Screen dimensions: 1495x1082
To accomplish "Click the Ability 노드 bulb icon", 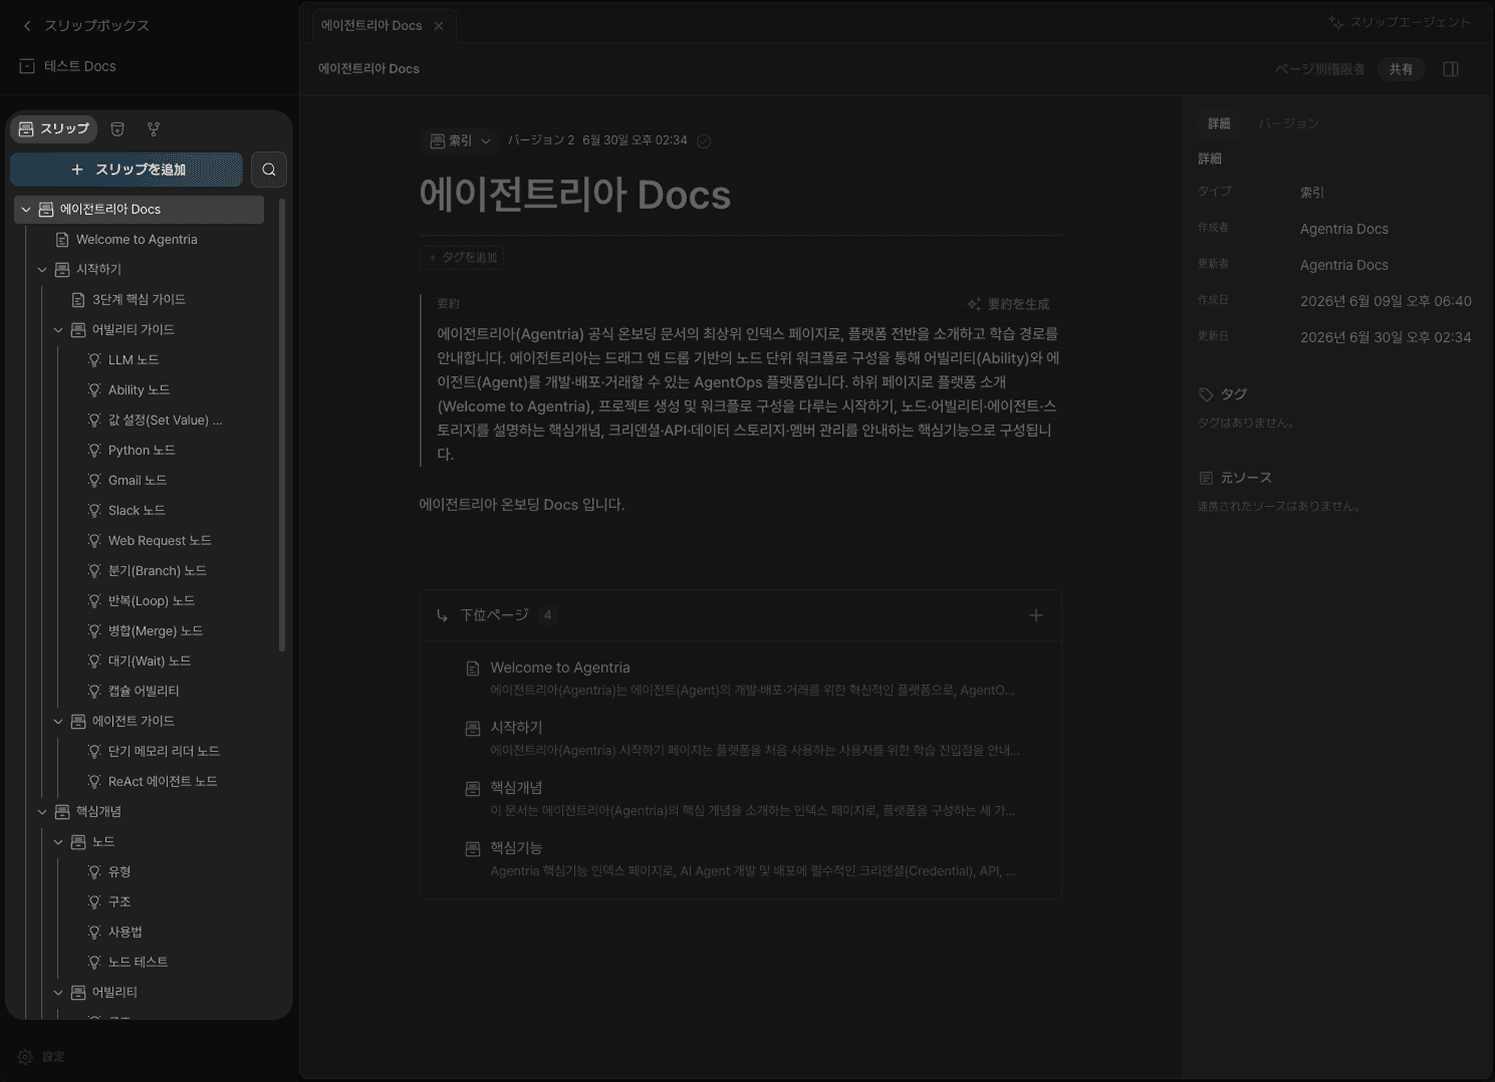I will click(x=94, y=390).
